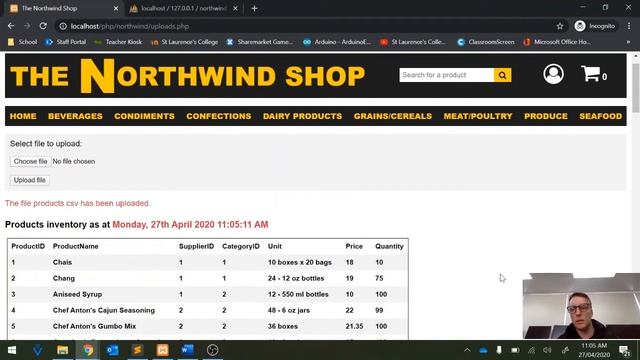
Task: Select the Chais product name cell
Action: 62,262
